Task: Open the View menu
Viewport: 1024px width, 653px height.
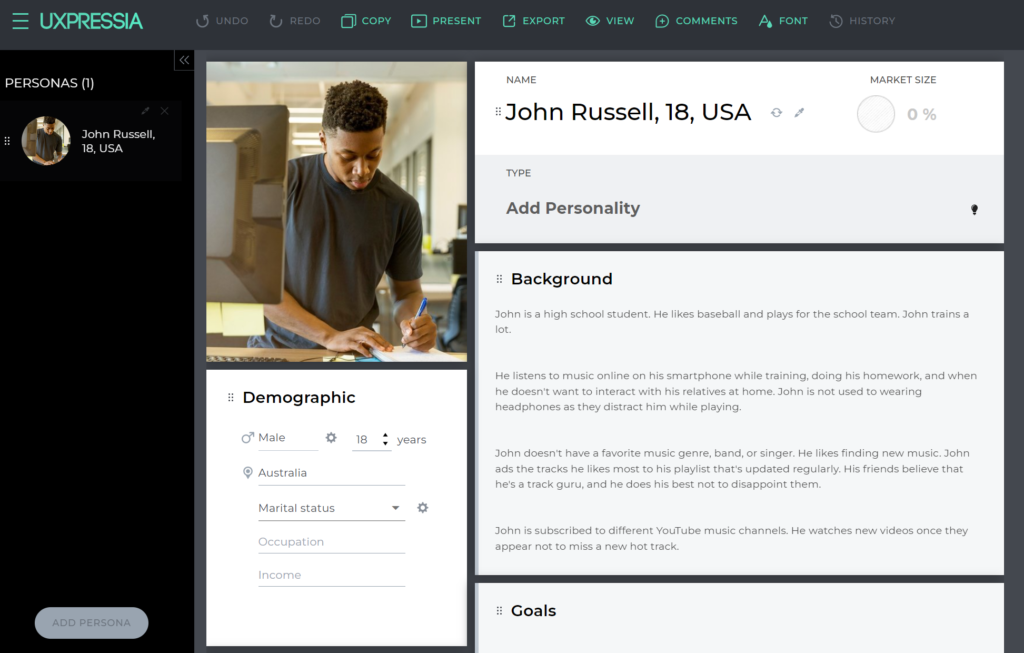Action: coord(609,21)
